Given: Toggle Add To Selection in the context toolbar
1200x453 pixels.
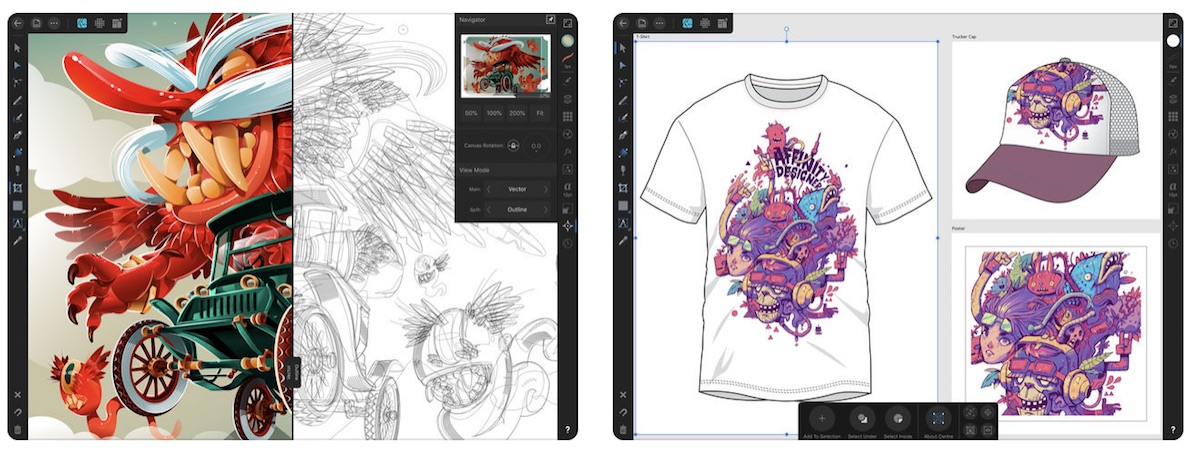Looking at the screenshot, I should coord(822,419).
